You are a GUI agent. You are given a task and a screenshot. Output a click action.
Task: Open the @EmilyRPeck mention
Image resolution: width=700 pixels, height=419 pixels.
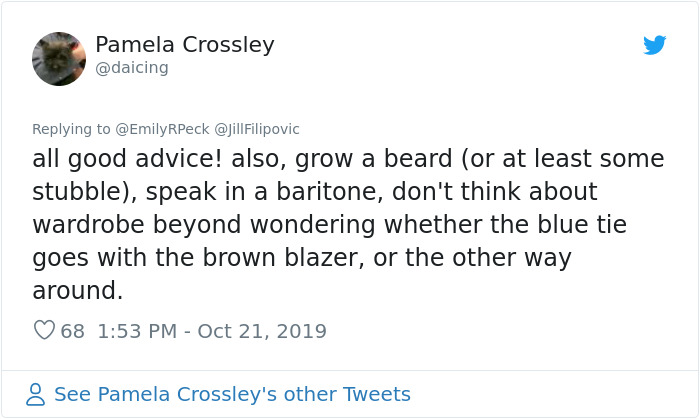point(163,129)
